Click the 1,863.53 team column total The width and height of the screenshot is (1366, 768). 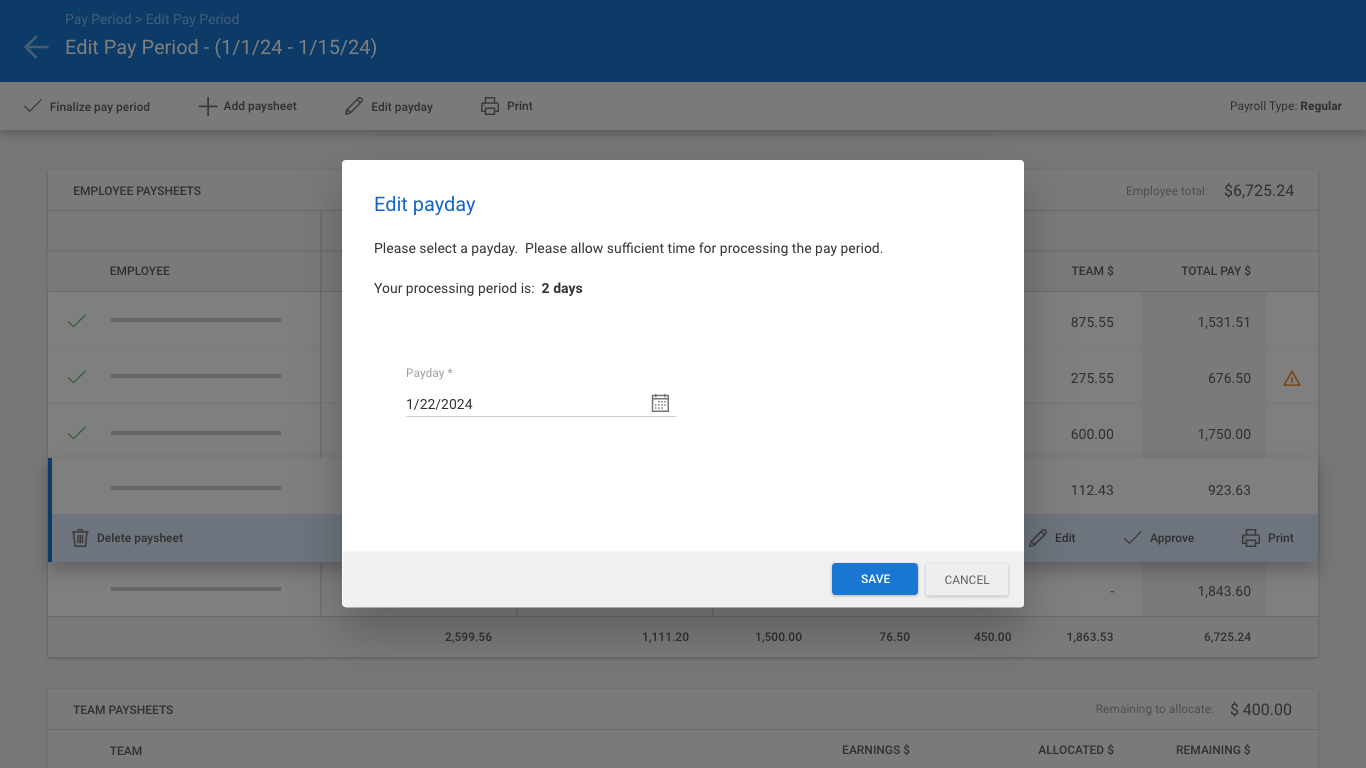pos(1090,637)
